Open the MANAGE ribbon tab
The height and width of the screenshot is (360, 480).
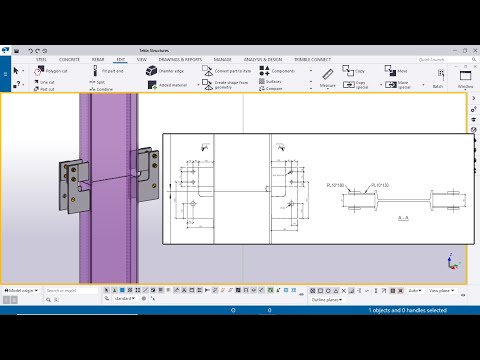pos(223,60)
